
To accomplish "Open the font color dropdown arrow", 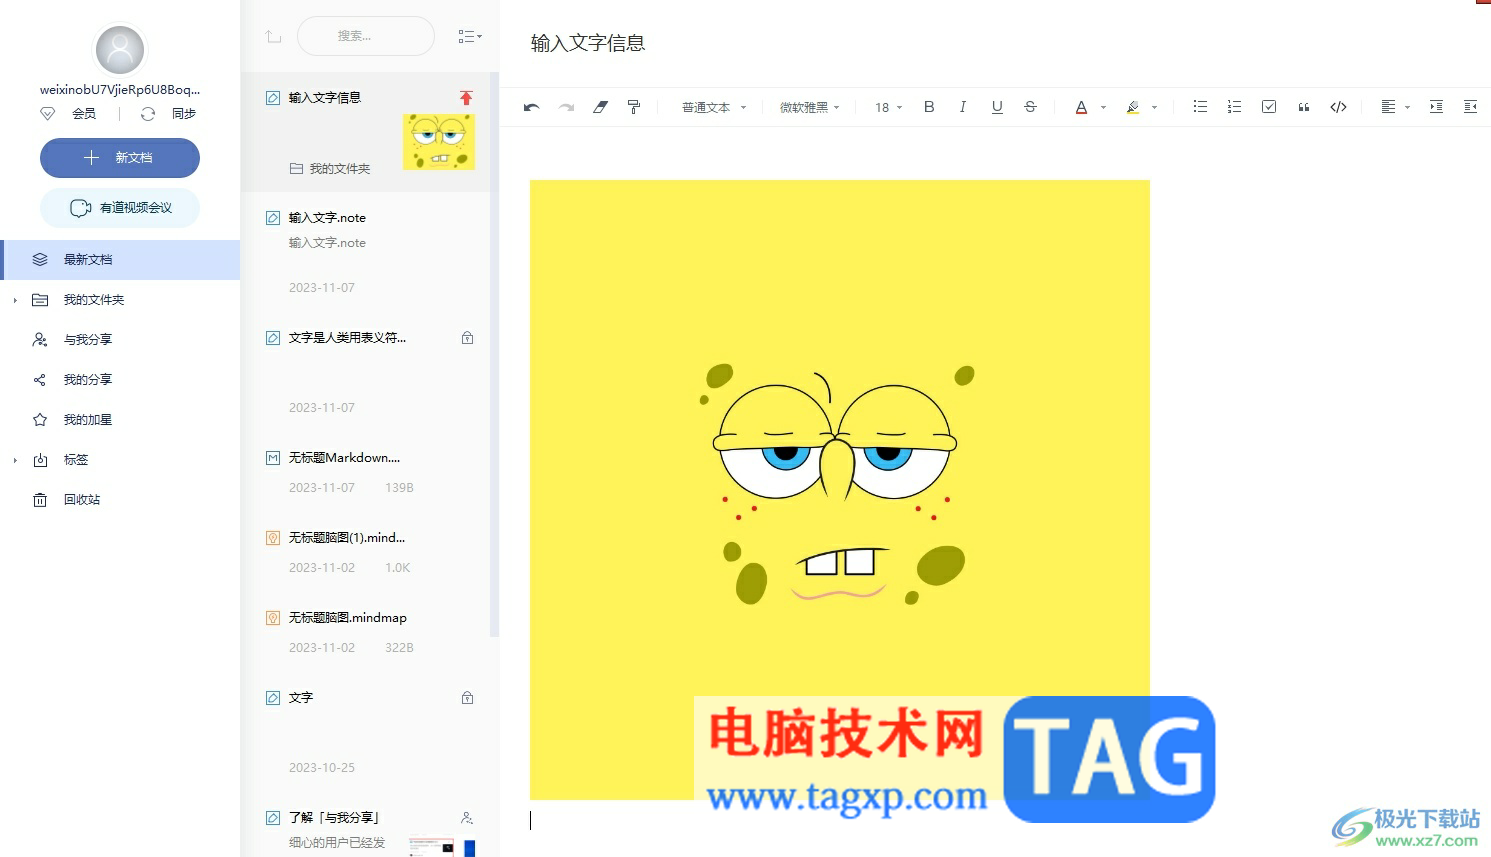I will coord(1103,108).
